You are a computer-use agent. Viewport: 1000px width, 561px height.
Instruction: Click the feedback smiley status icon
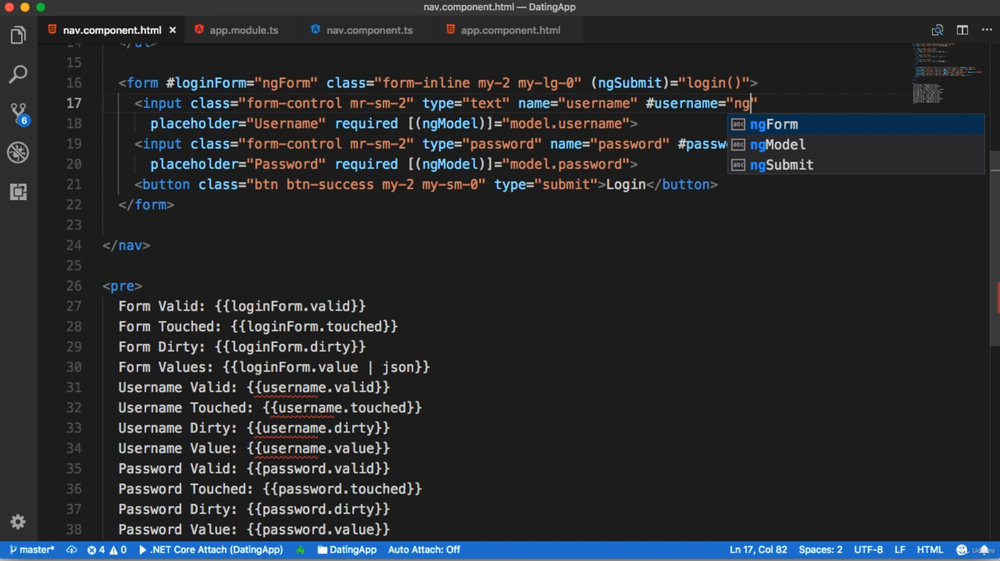pyautogui.click(x=962, y=550)
